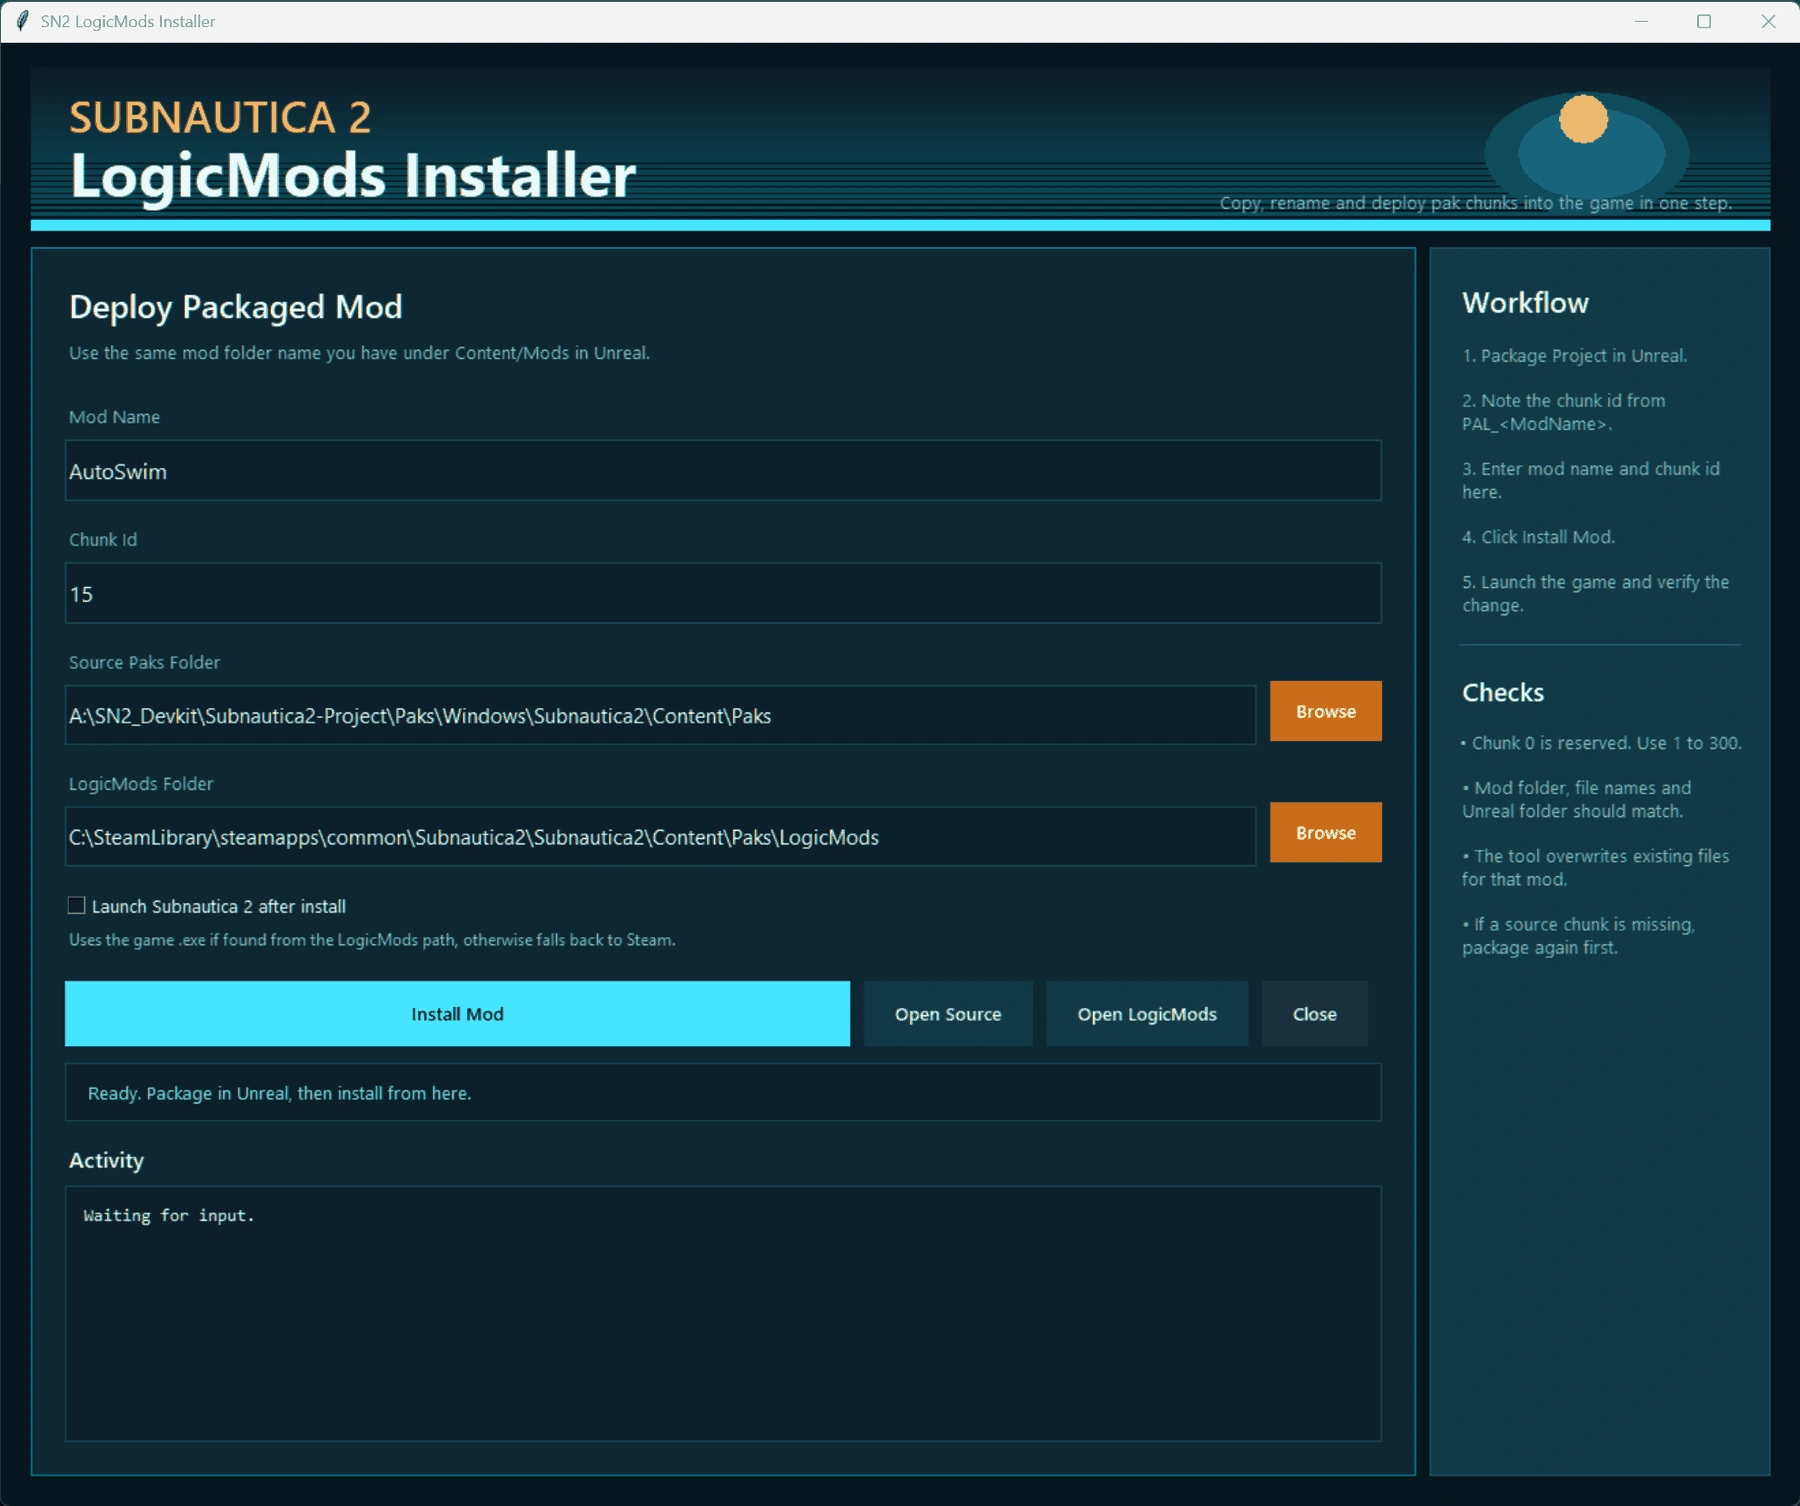Click the 'Ready. Package in Unreal' status message
Screen dimensions: 1800x1506
(279, 1093)
